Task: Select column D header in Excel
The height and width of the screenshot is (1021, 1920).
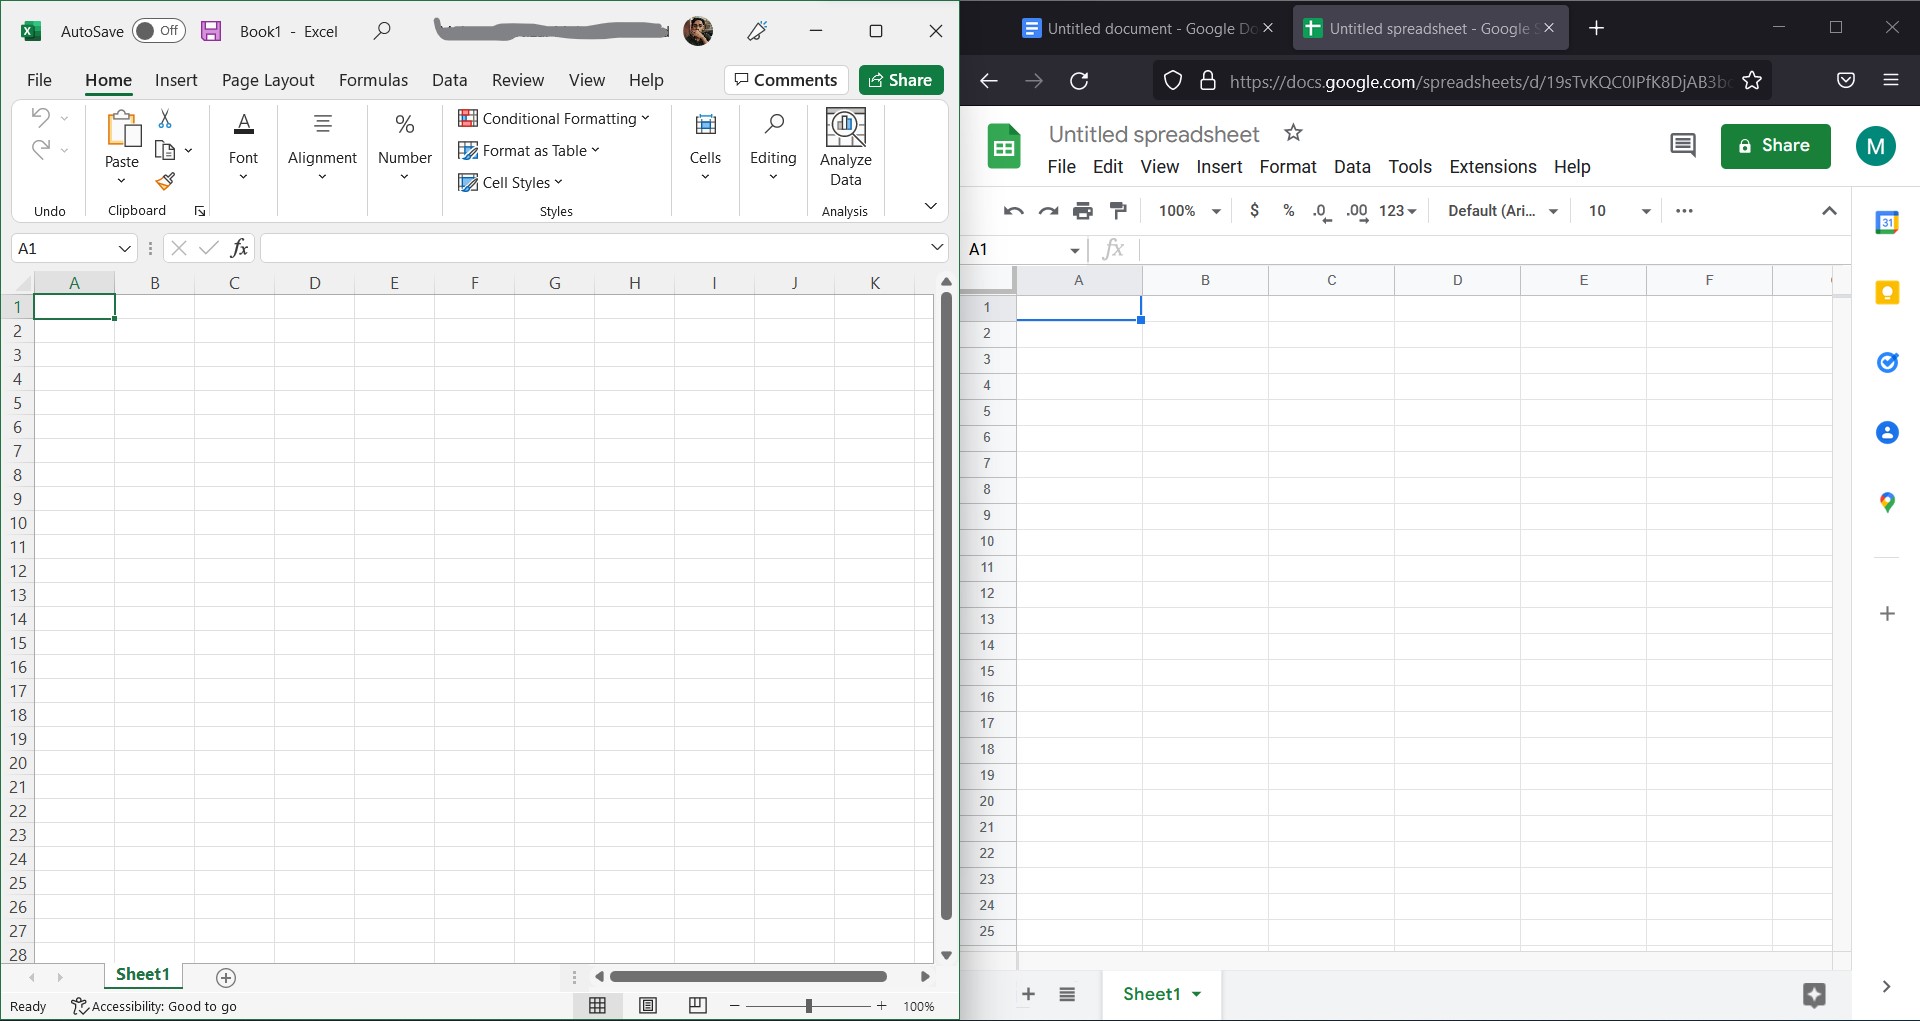Action: point(314,283)
